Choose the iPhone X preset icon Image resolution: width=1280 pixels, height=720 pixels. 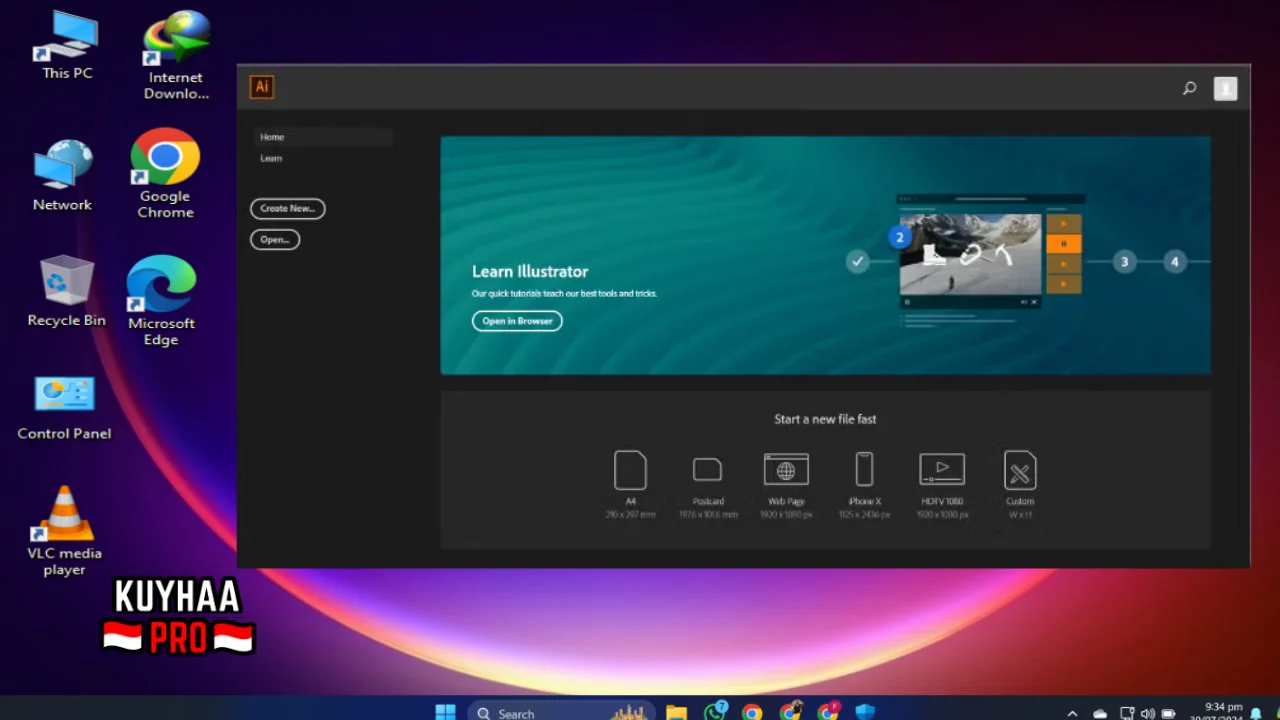click(864, 469)
